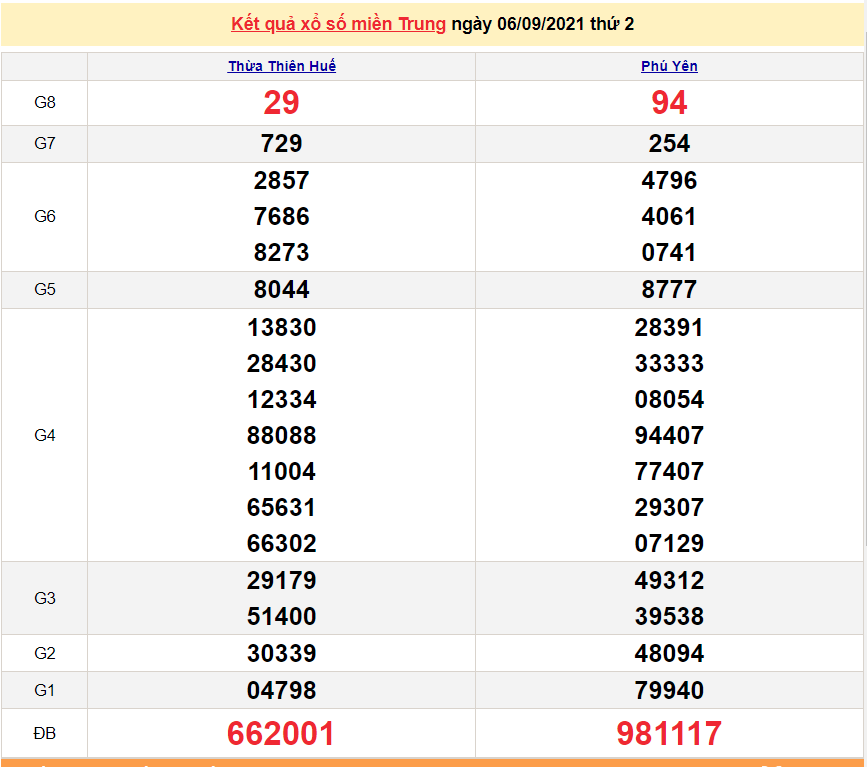Select the G4 number 94407
867x767 pixels.
669,435
